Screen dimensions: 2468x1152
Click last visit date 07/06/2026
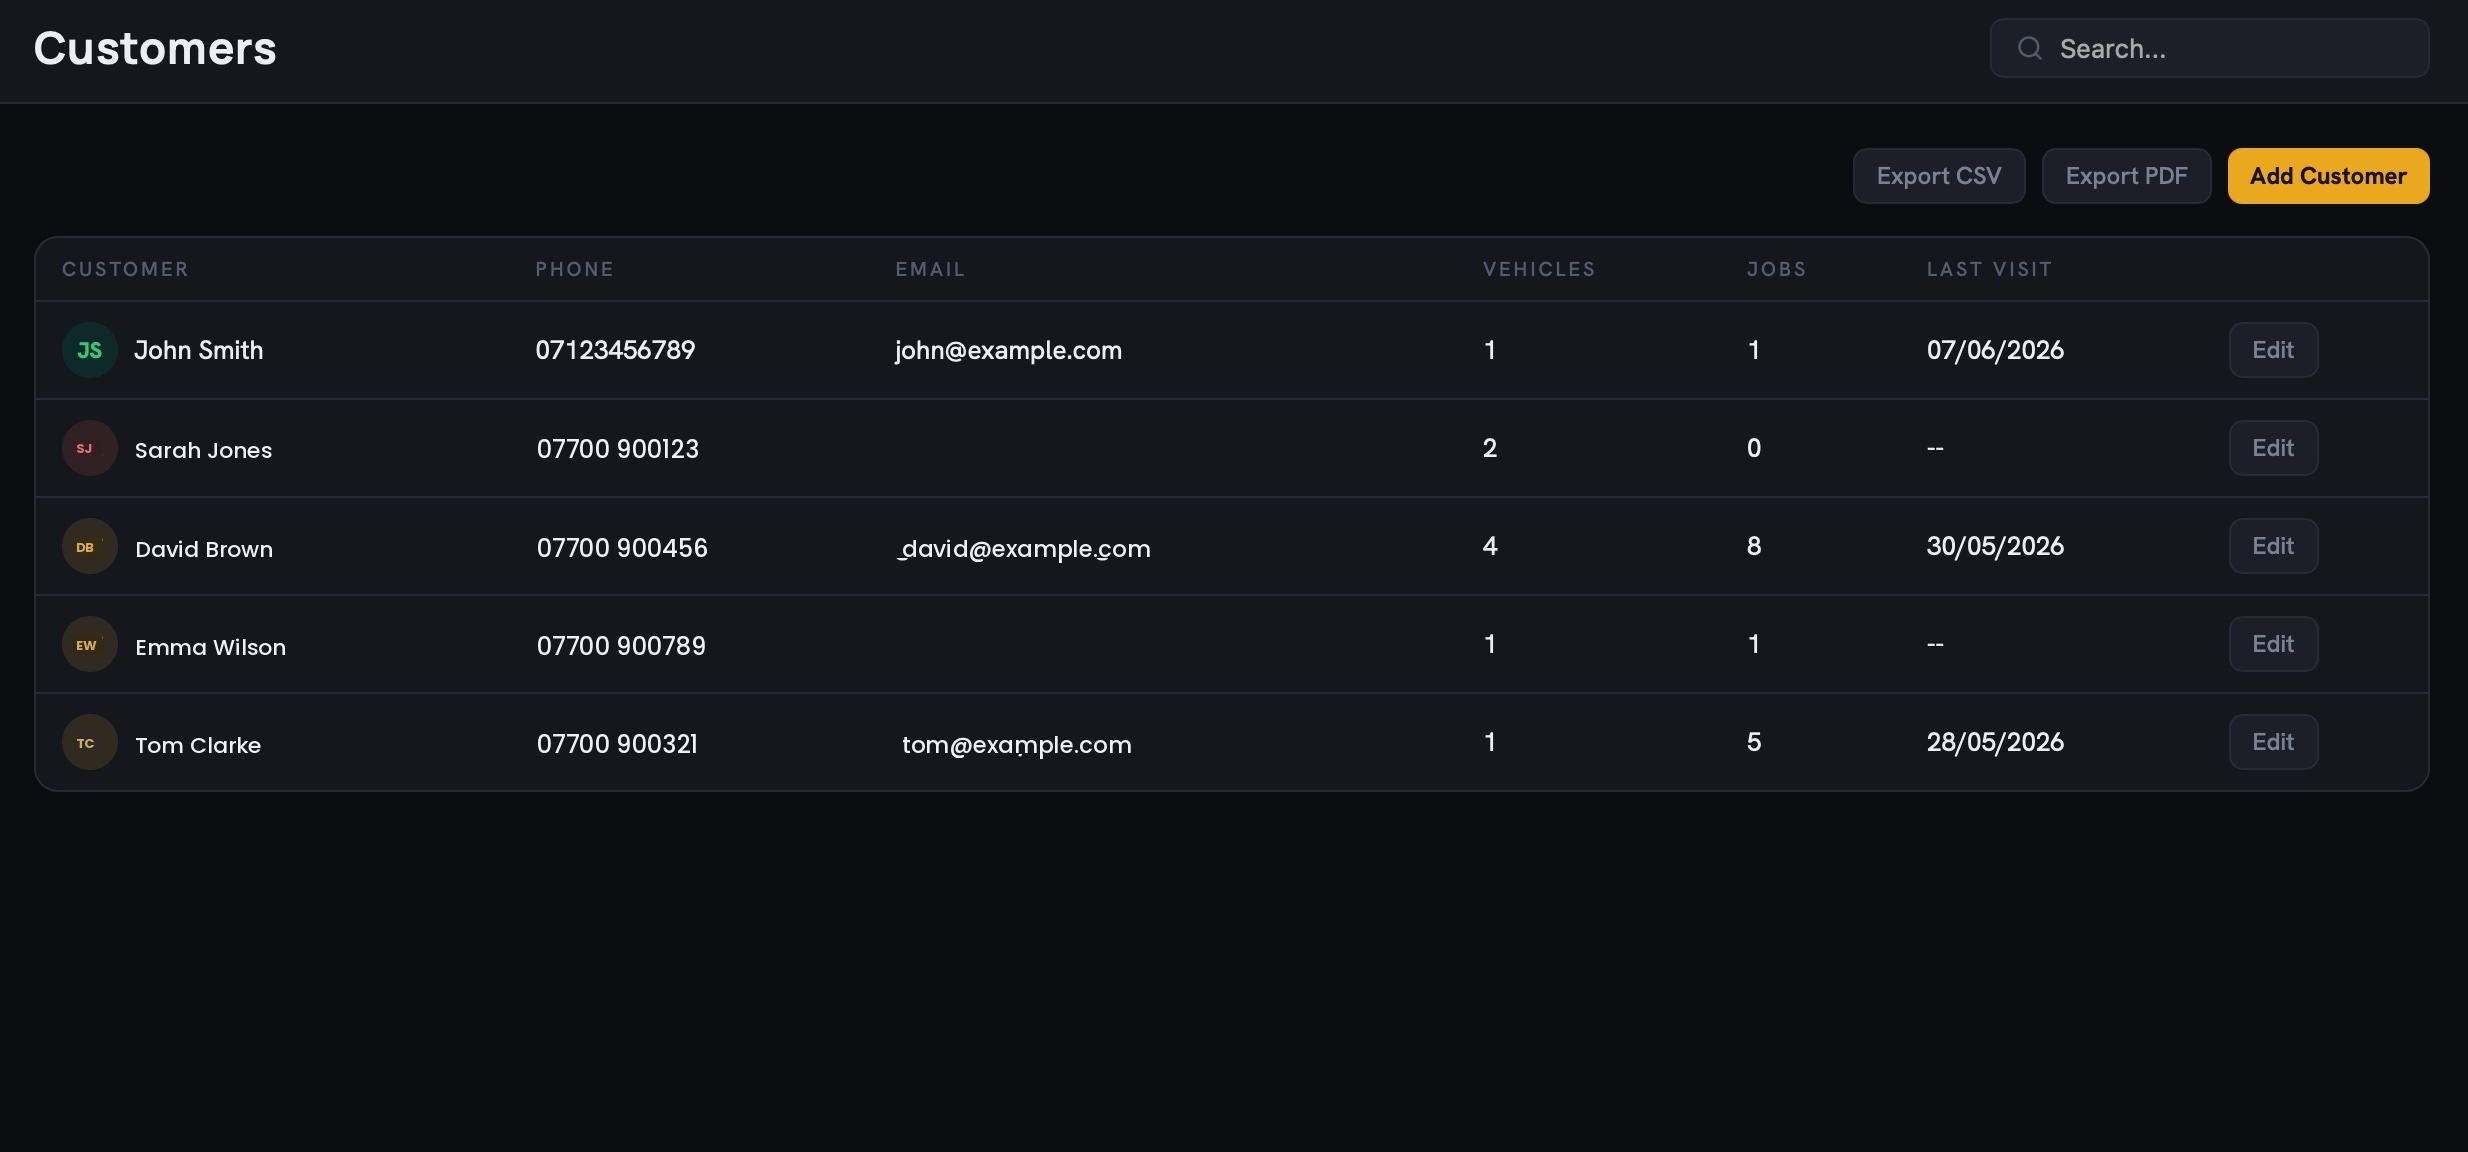point(1995,350)
